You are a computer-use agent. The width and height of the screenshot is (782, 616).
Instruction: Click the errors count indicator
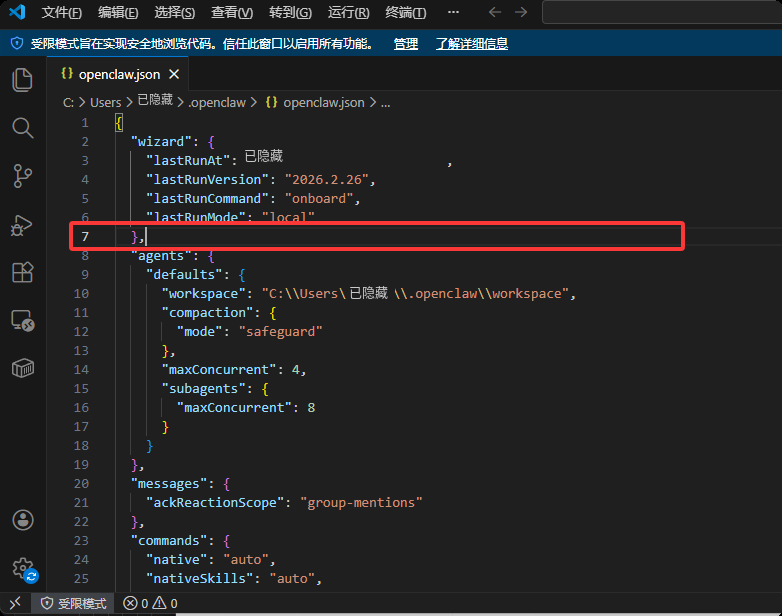tap(136, 604)
